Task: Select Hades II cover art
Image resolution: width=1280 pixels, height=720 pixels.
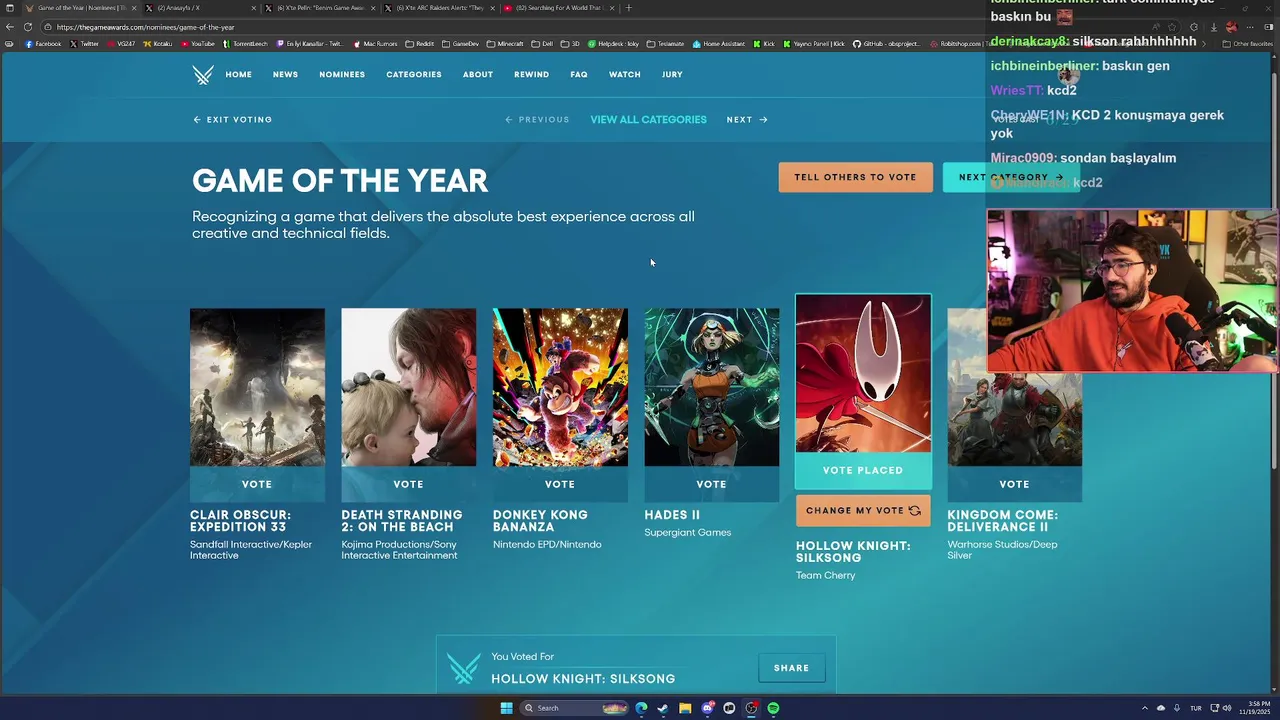Action: tap(712, 387)
